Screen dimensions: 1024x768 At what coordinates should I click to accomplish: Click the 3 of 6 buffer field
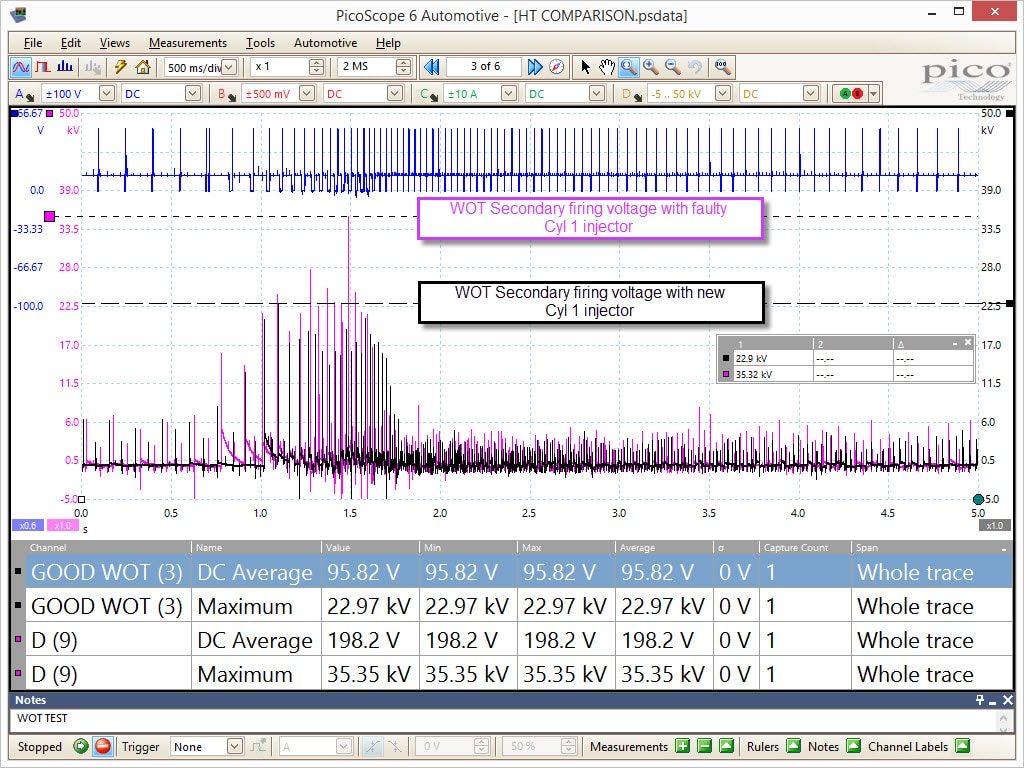(x=485, y=67)
